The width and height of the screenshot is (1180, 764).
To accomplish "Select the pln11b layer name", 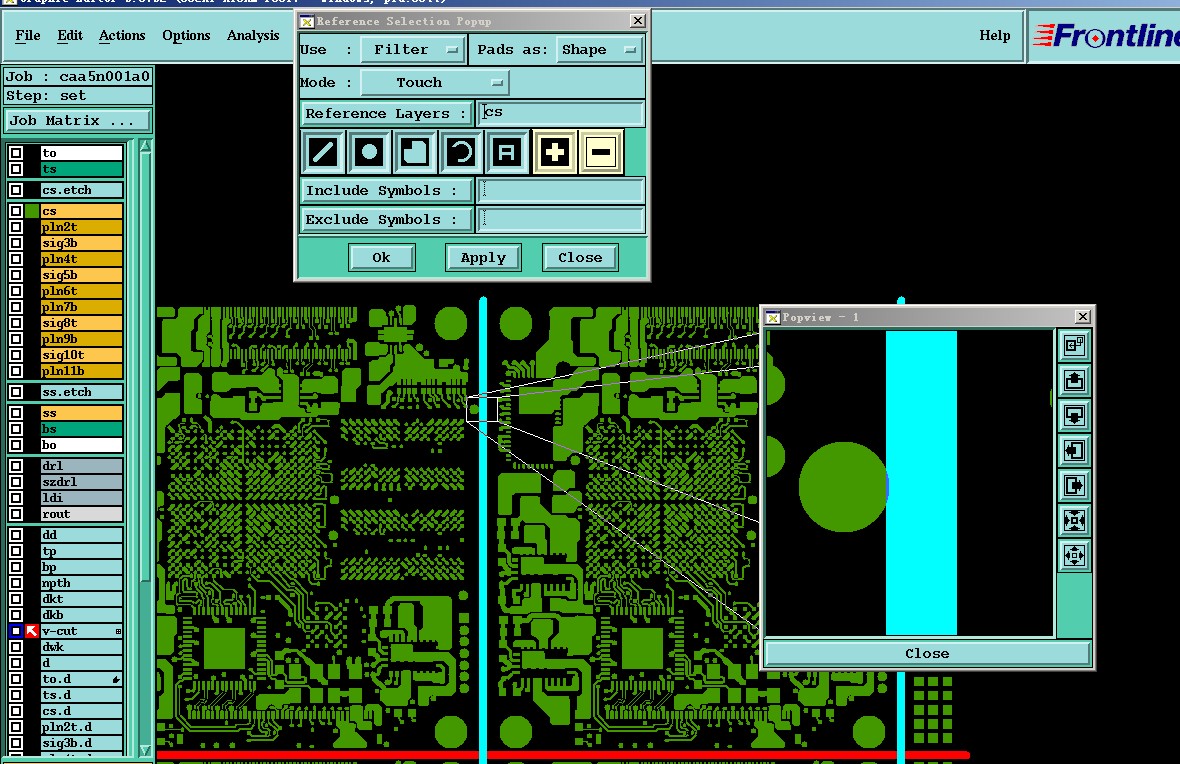I will pyautogui.click(x=81, y=371).
